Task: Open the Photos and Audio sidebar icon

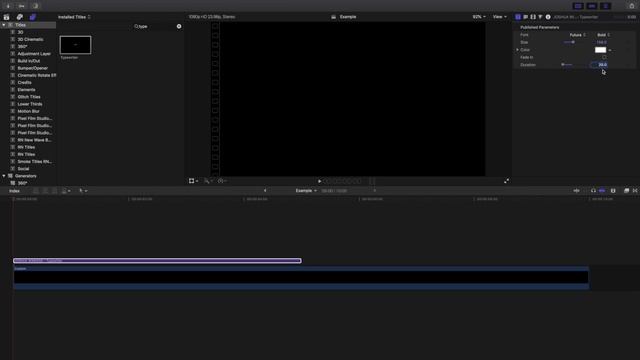Action: [x=20, y=17]
